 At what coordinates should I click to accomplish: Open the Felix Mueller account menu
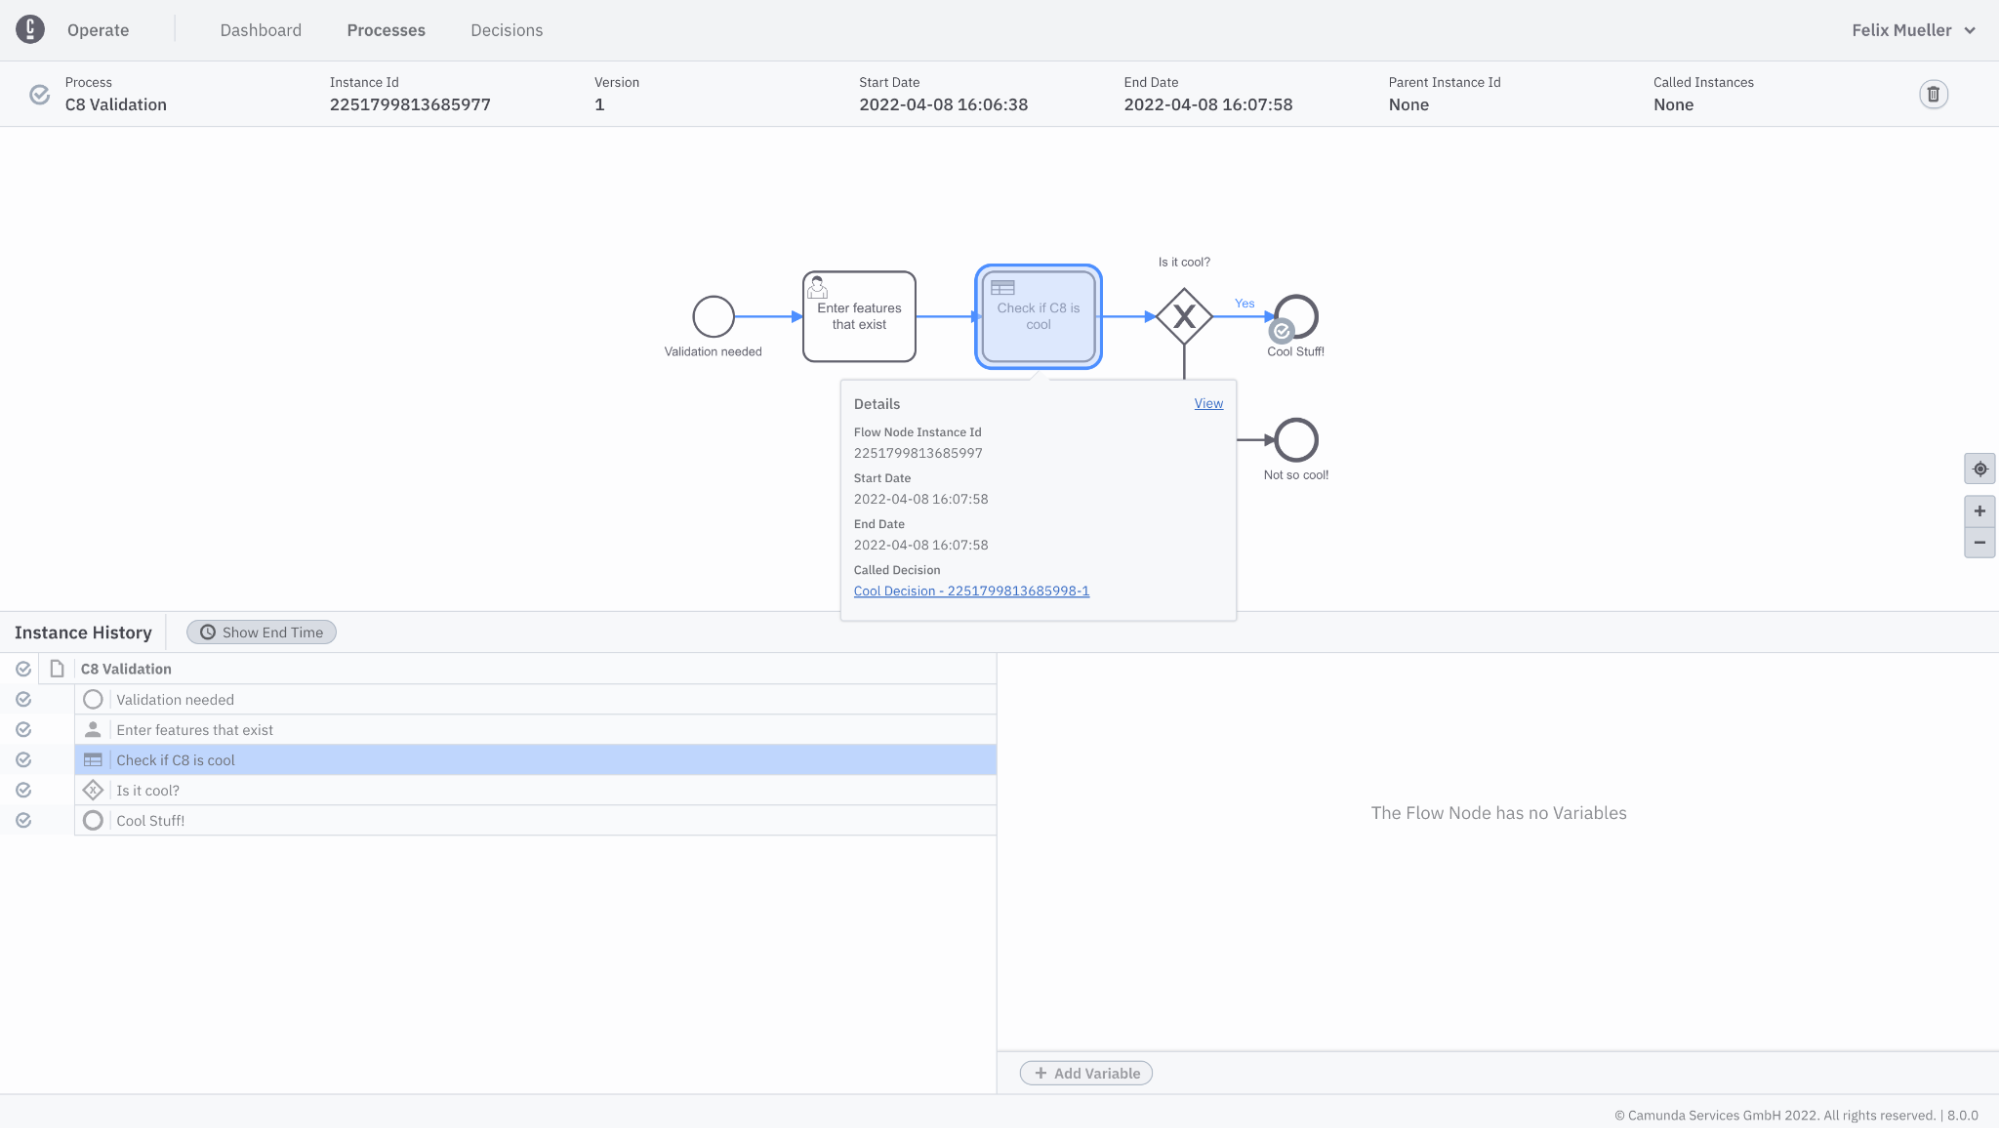point(1912,29)
